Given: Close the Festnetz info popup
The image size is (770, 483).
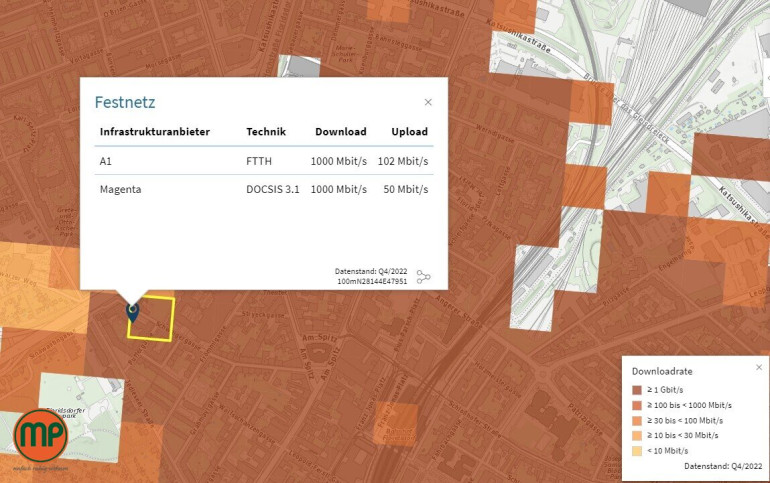Looking at the screenshot, I should coord(428,102).
